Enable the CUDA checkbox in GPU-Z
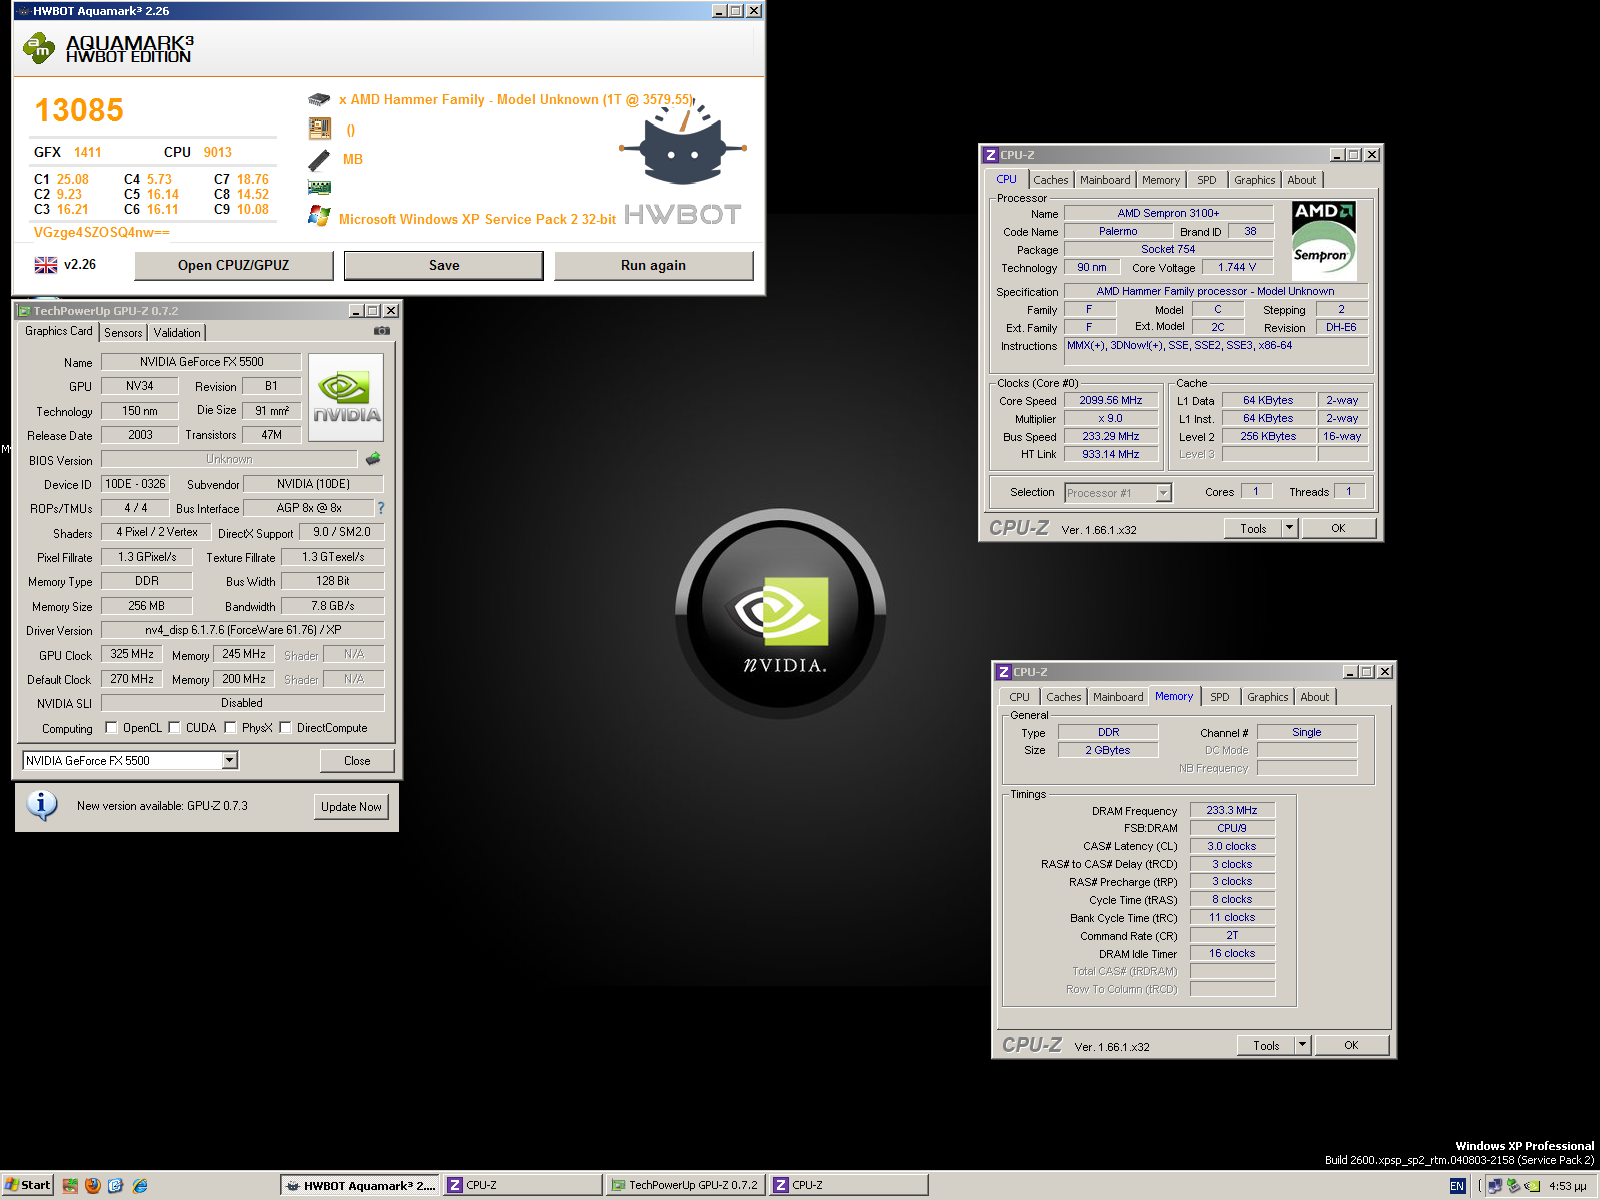 pos(174,728)
